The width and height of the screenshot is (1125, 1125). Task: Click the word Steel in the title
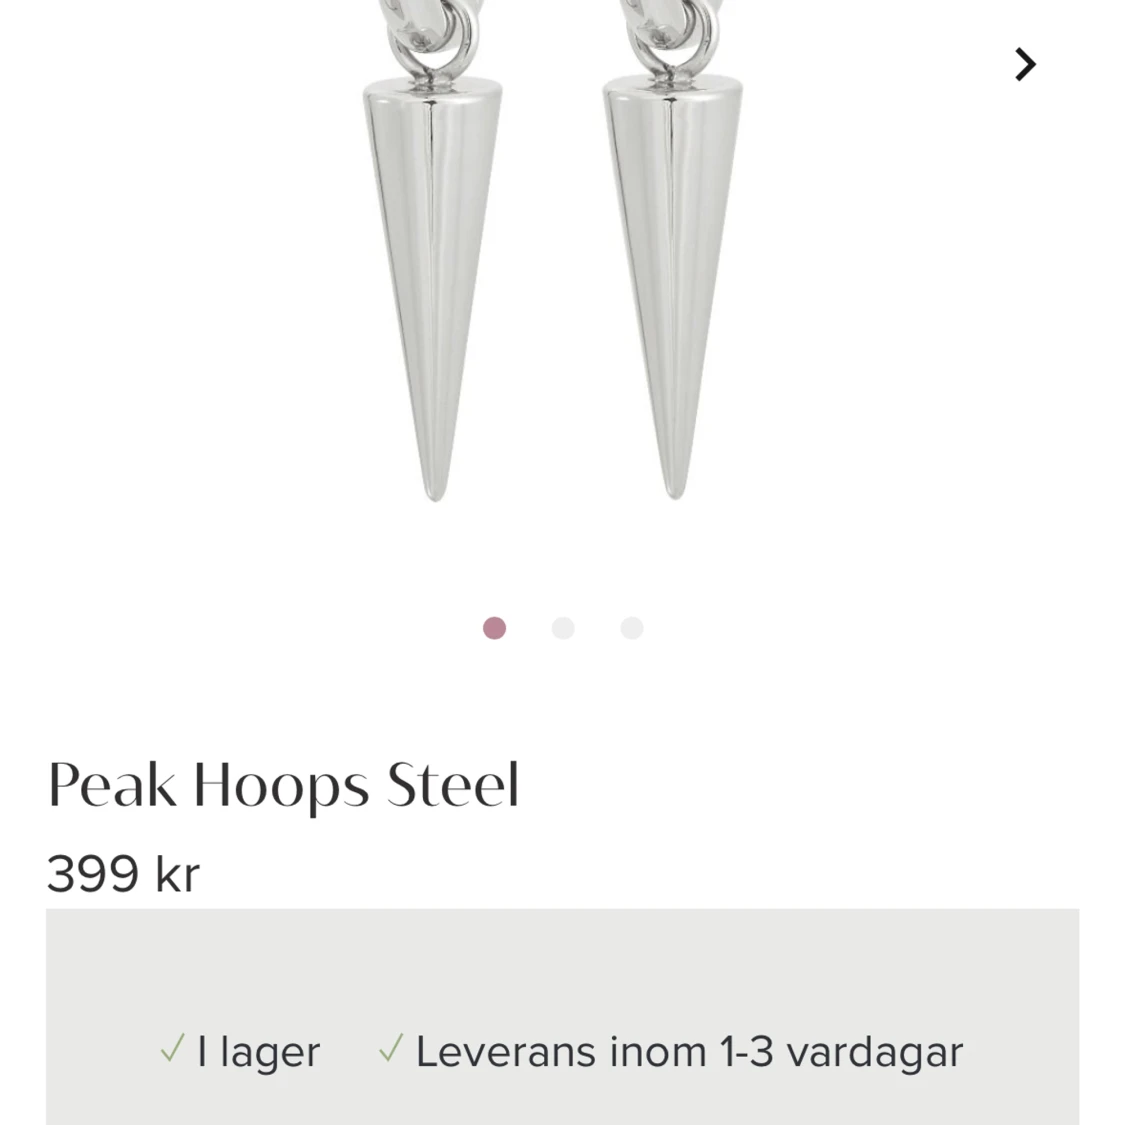click(453, 784)
